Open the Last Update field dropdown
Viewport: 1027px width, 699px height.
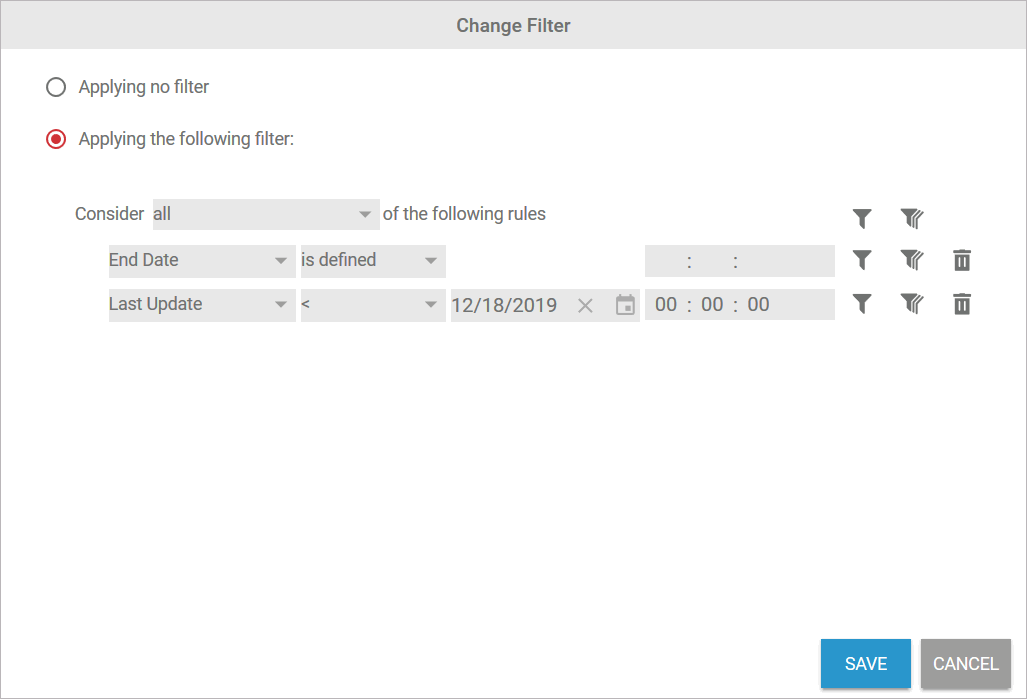(x=200, y=304)
